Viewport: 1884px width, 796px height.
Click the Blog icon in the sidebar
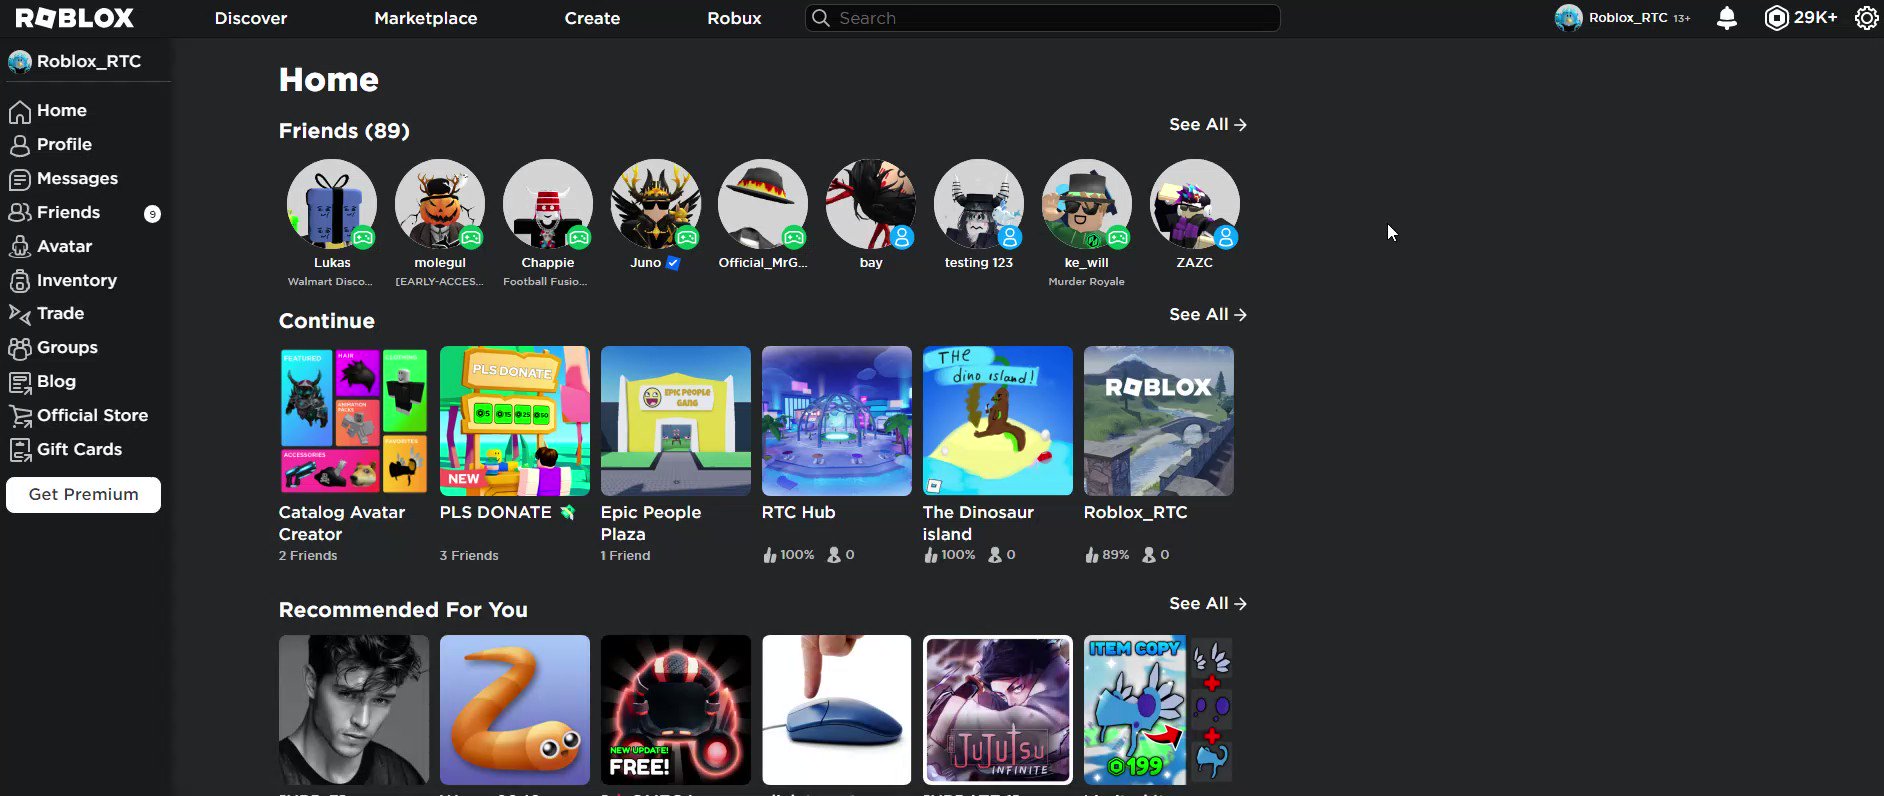click(20, 382)
